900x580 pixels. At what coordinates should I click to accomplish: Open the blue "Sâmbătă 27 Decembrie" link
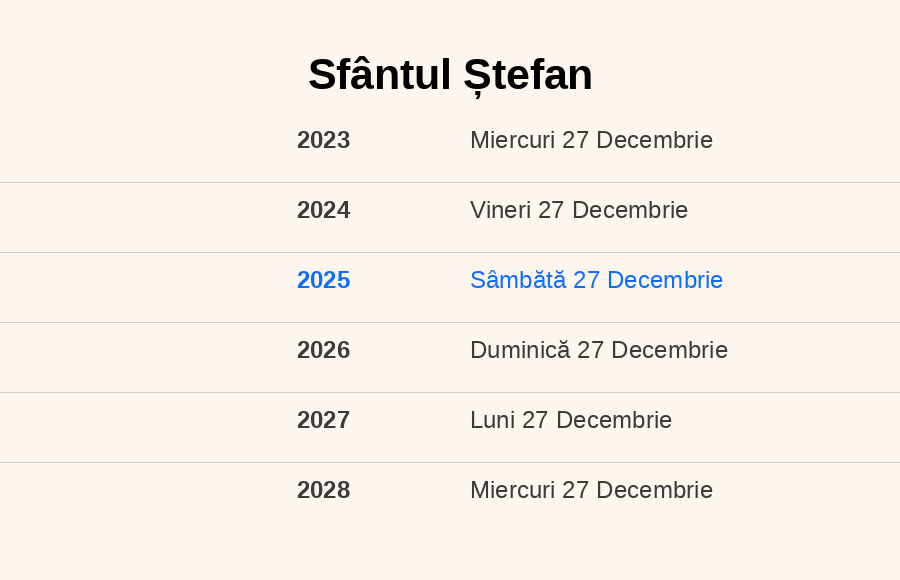point(596,280)
